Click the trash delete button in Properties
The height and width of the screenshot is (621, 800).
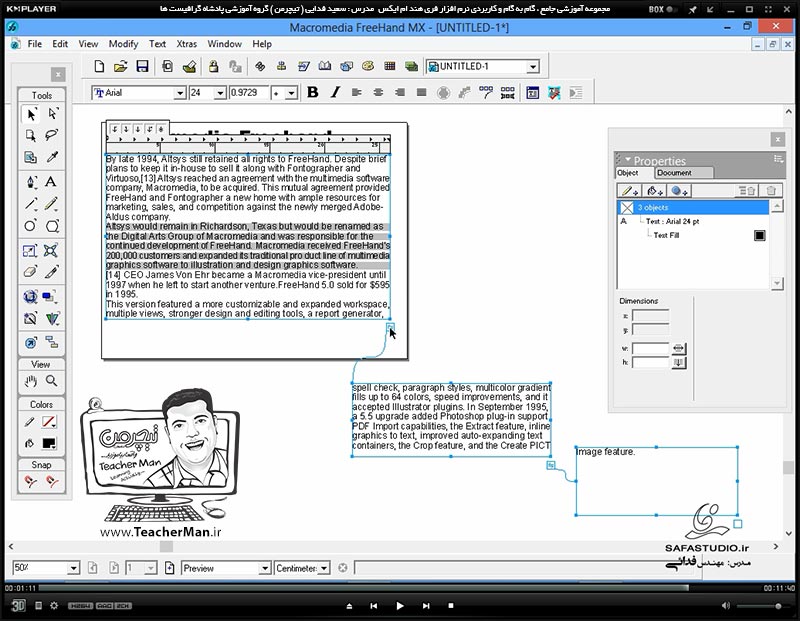(x=771, y=191)
